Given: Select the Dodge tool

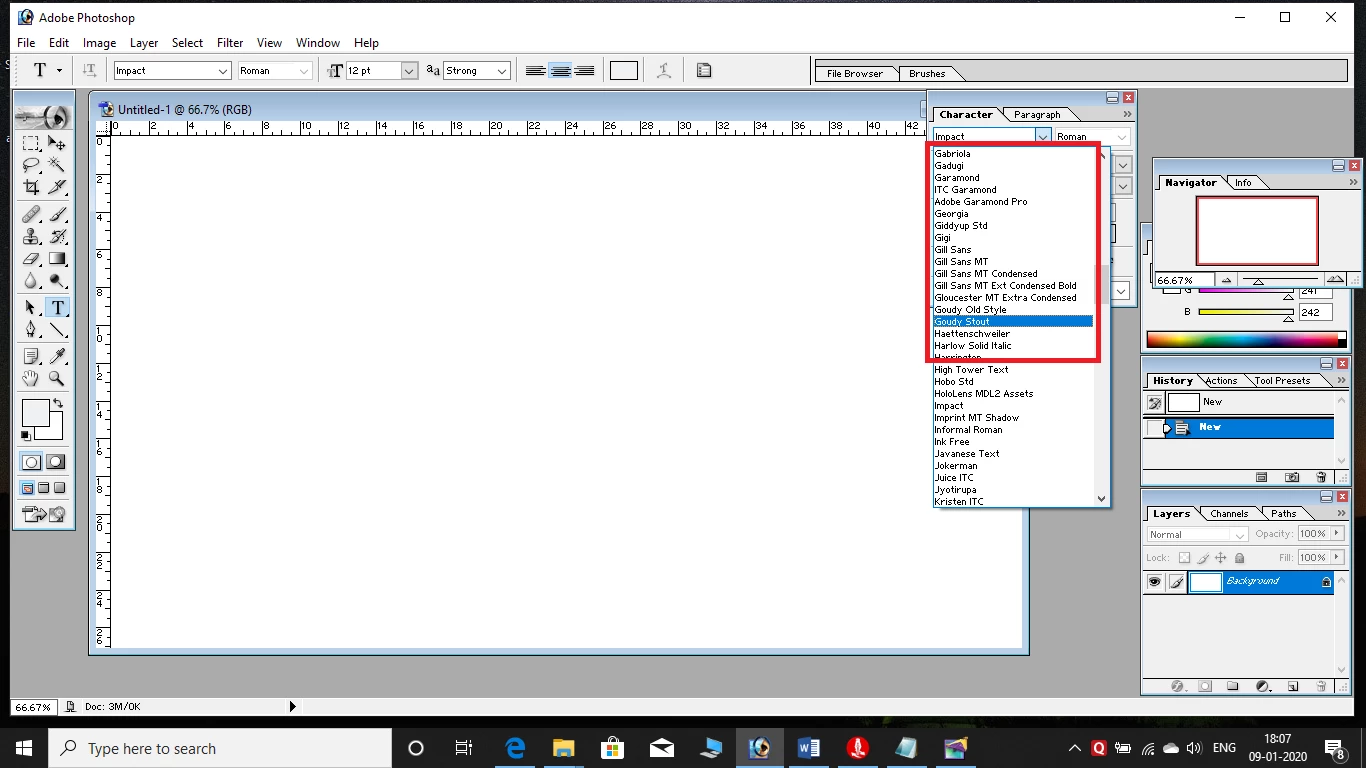Looking at the screenshot, I should (57, 280).
